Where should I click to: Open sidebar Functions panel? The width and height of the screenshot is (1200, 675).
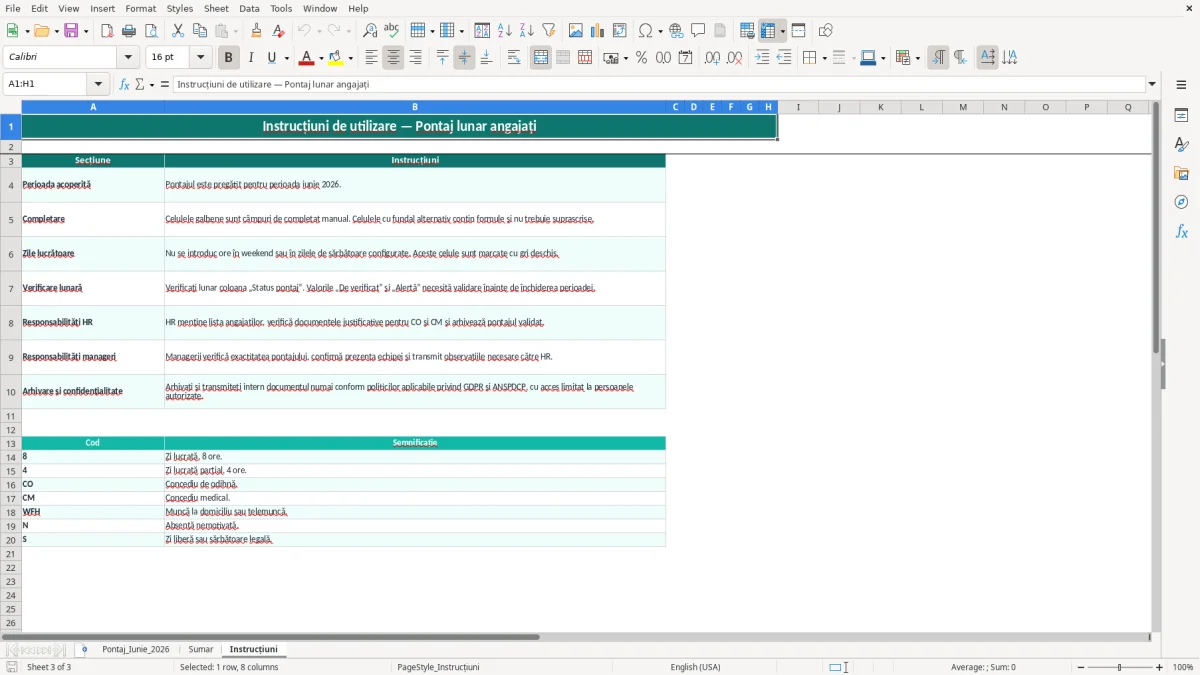pyautogui.click(x=1181, y=231)
